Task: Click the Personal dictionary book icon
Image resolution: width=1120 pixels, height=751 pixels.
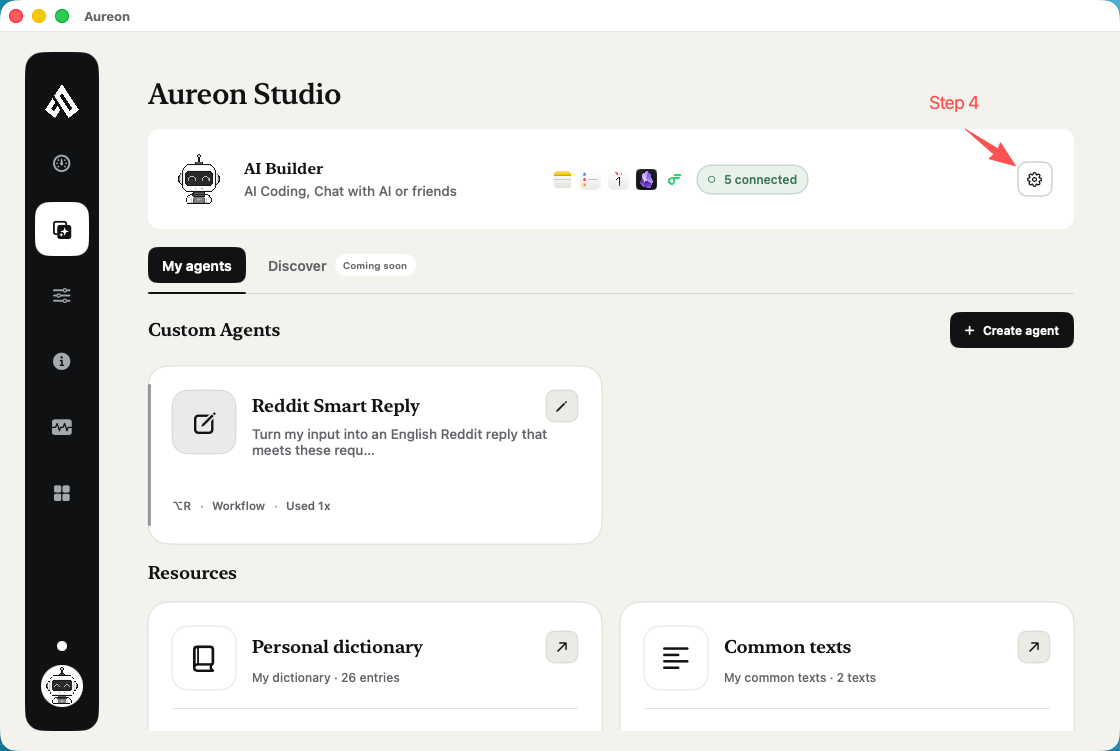Action: [204, 658]
